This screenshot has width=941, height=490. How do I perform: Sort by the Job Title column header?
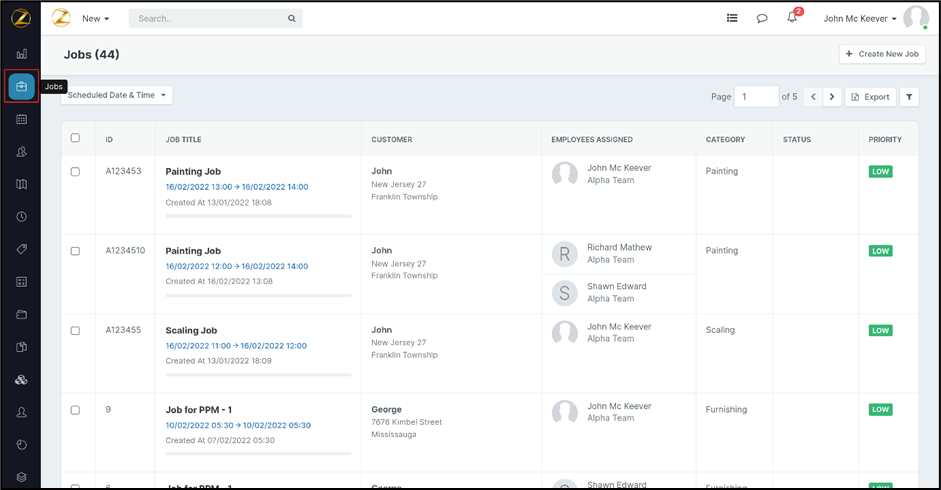(183, 140)
